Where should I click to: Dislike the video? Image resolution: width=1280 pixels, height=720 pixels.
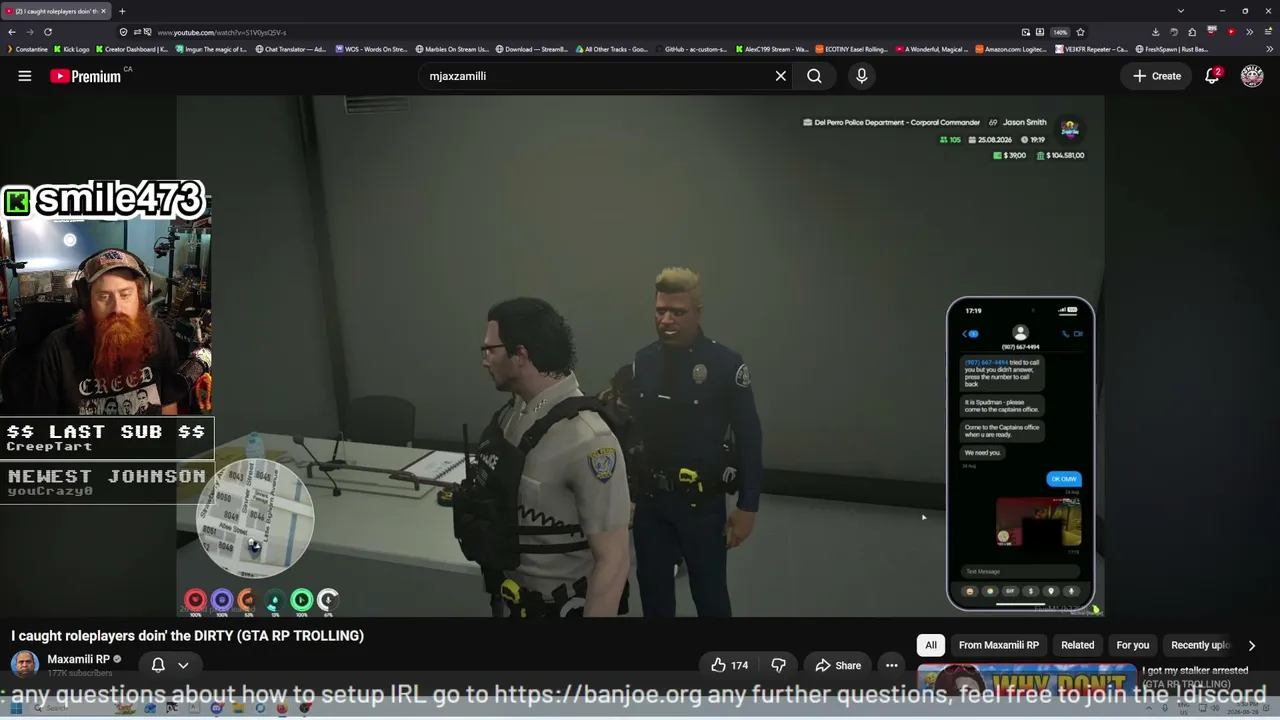(778, 665)
